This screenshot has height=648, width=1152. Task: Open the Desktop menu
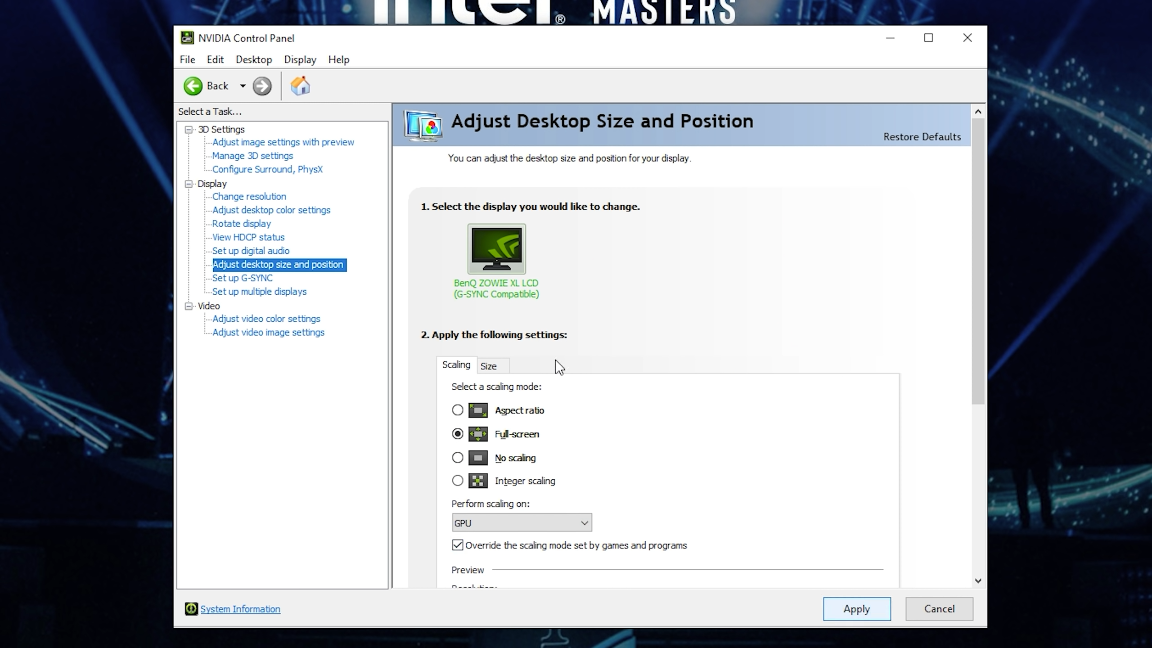pyautogui.click(x=253, y=60)
